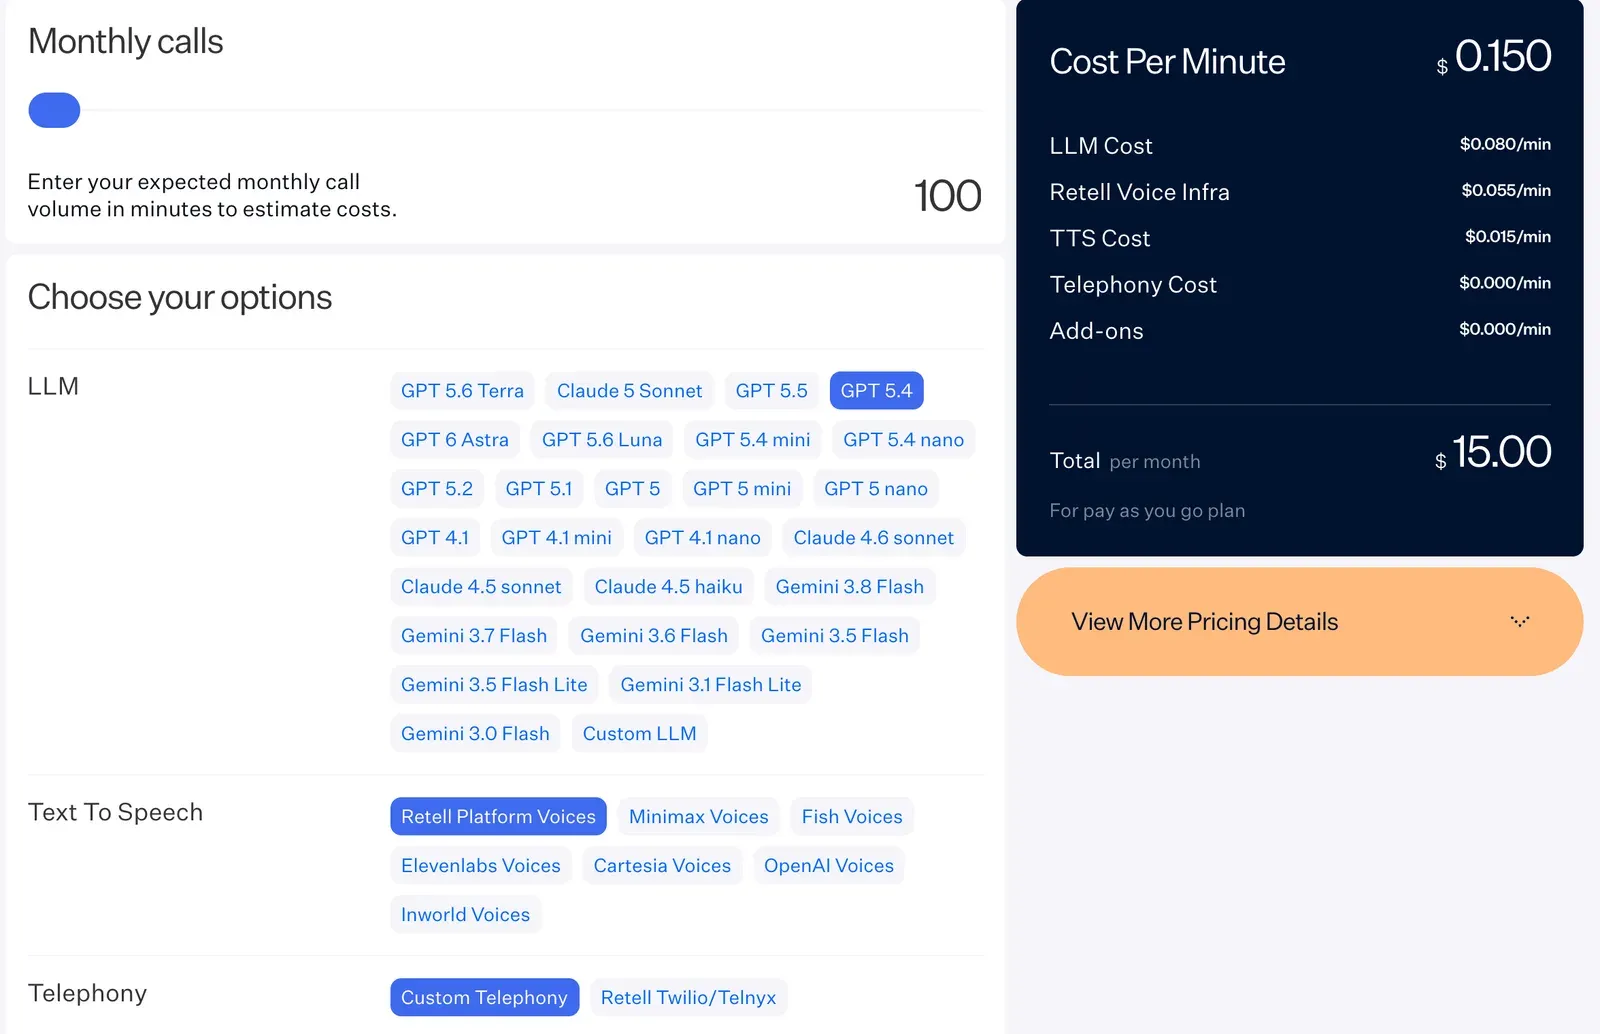The width and height of the screenshot is (1600, 1034).
Task: Select GPT 5 mini
Action: click(741, 489)
